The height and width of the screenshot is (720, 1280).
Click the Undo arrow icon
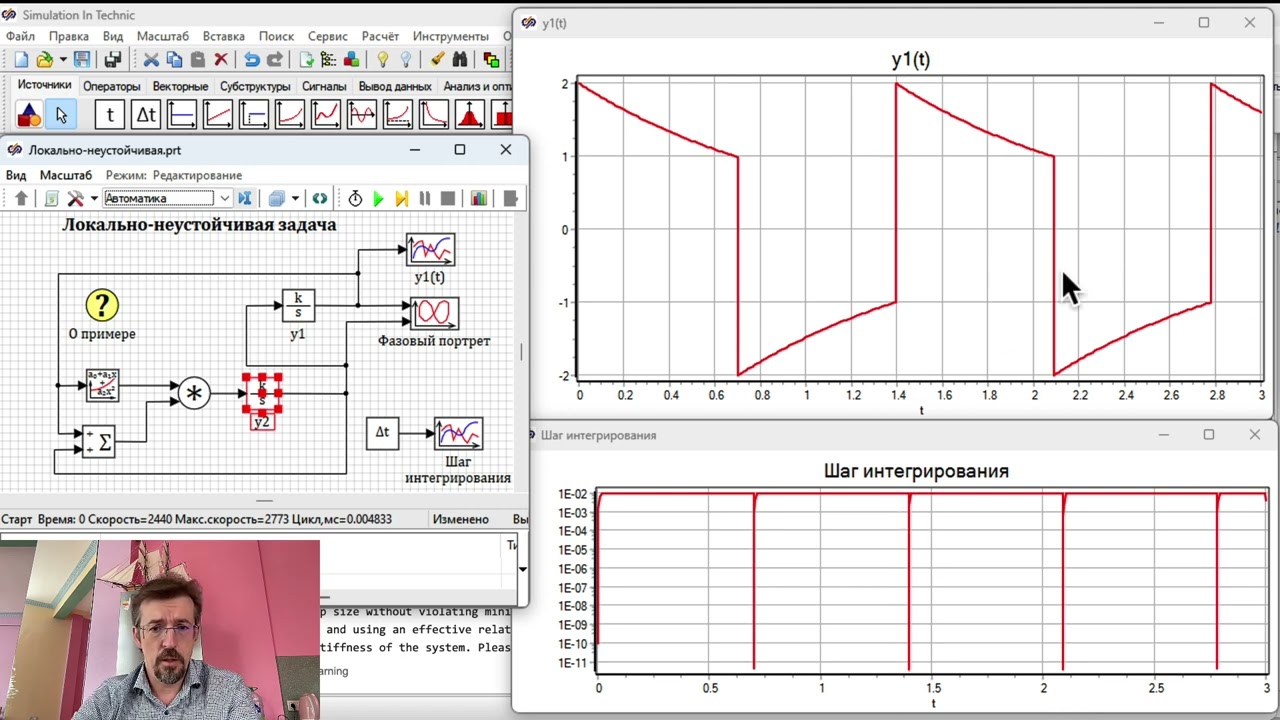click(x=251, y=60)
